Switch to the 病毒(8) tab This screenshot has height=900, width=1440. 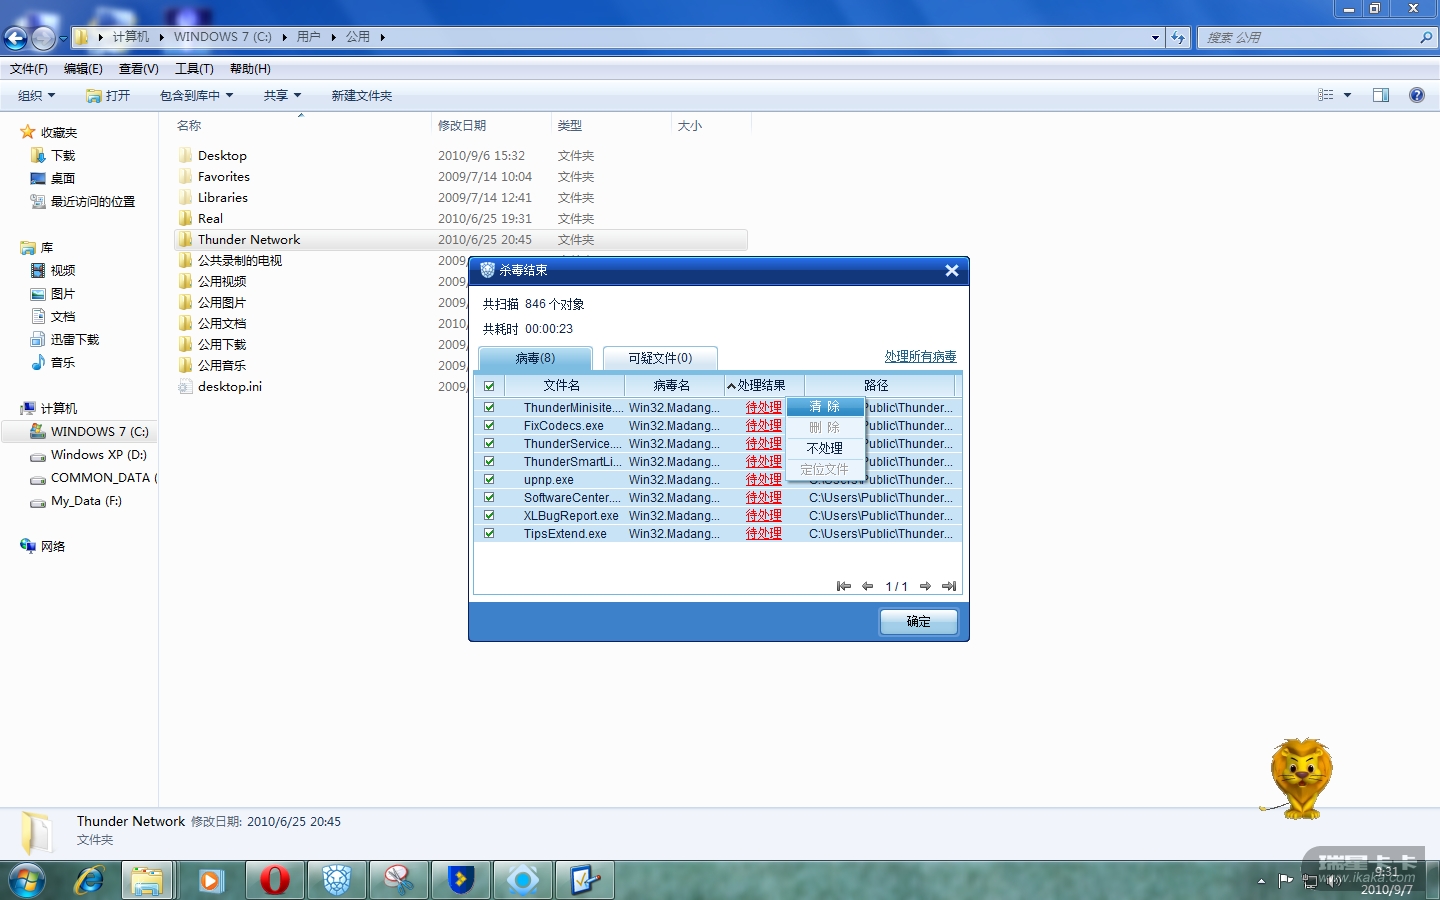pyautogui.click(x=535, y=358)
